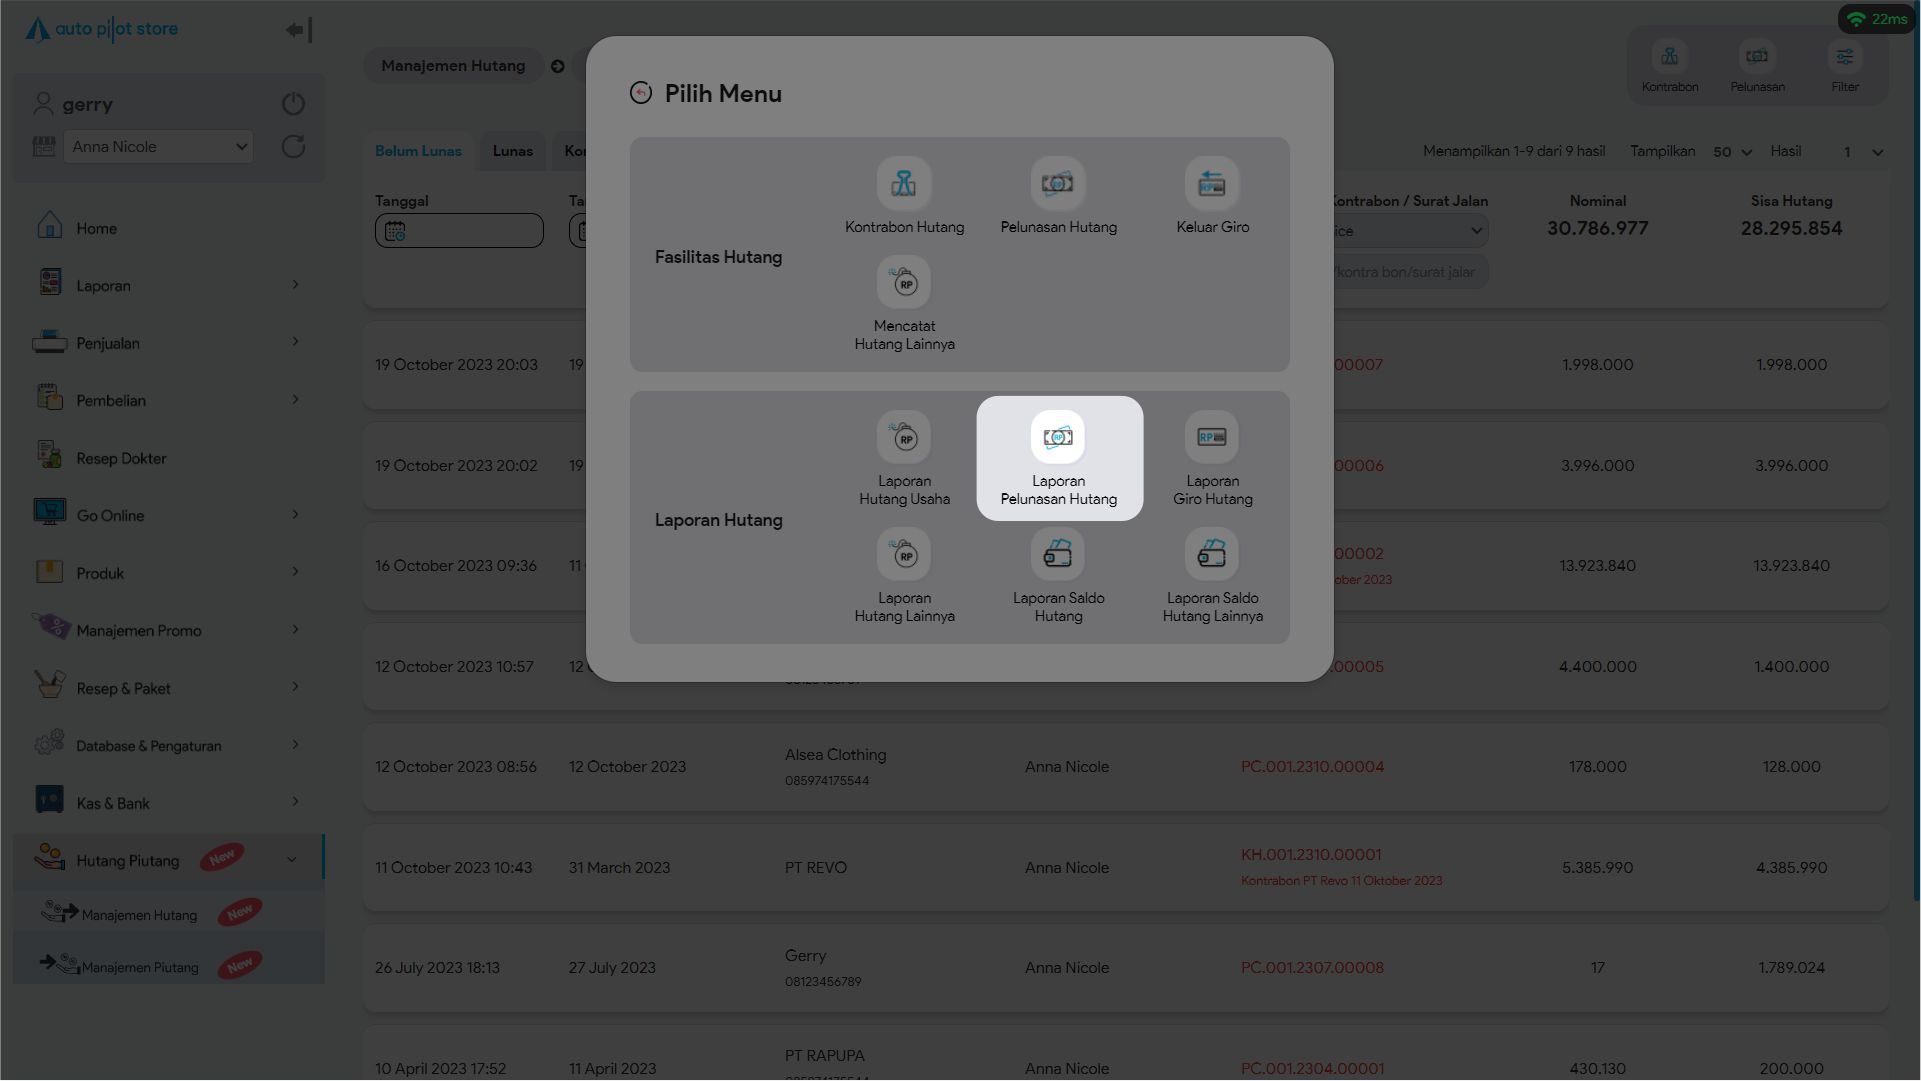Open Manajemen Piutang in the sidebar
Image resolution: width=1921 pixels, height=1081 pixels.
coord(140,967)
